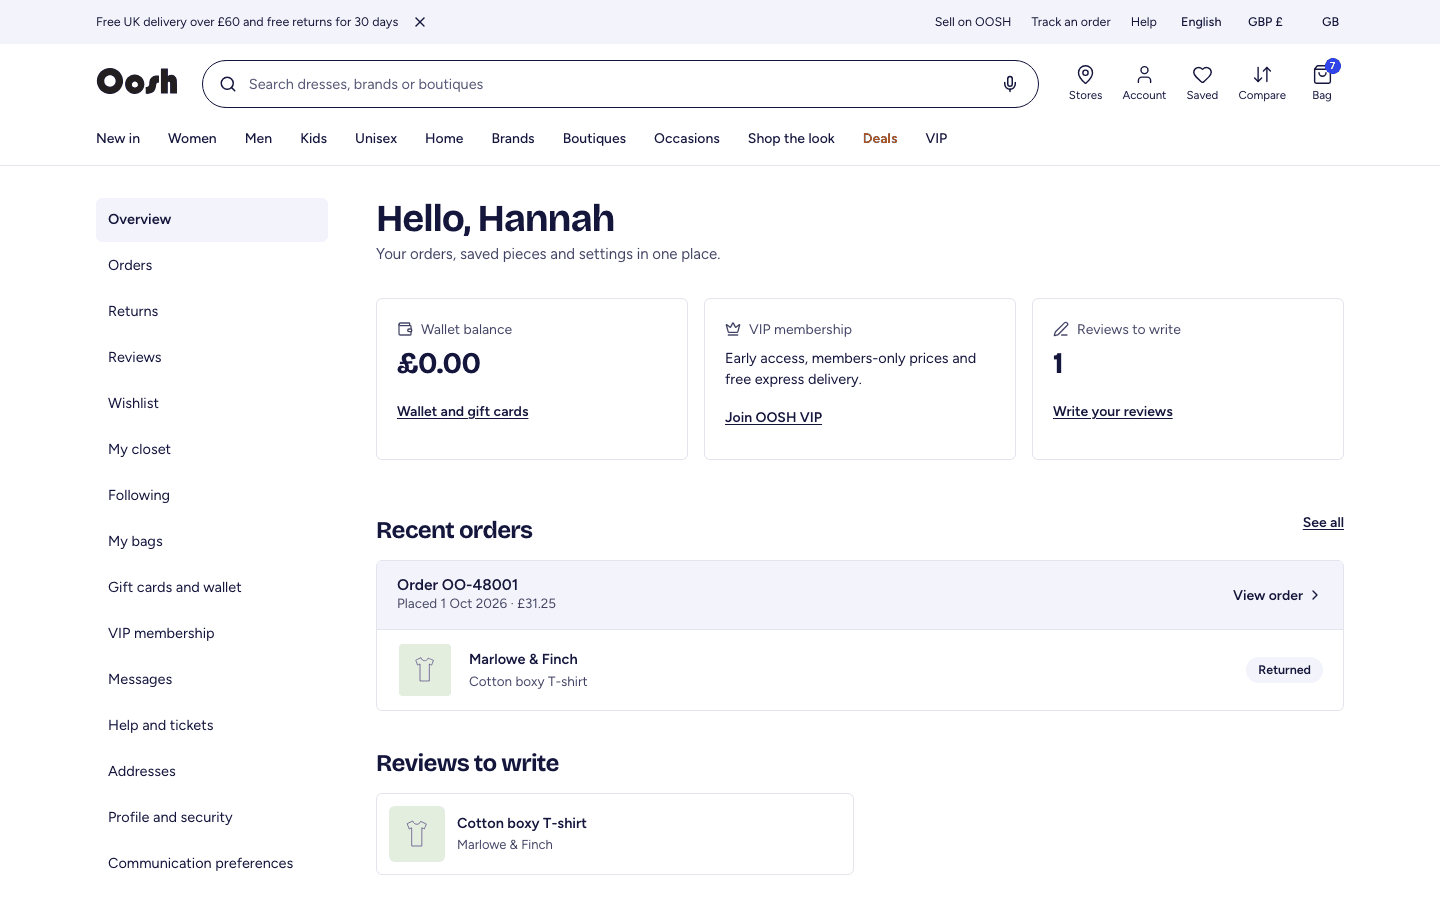
Task: Select My bags in sidebar
Action: tap(212, 542)
